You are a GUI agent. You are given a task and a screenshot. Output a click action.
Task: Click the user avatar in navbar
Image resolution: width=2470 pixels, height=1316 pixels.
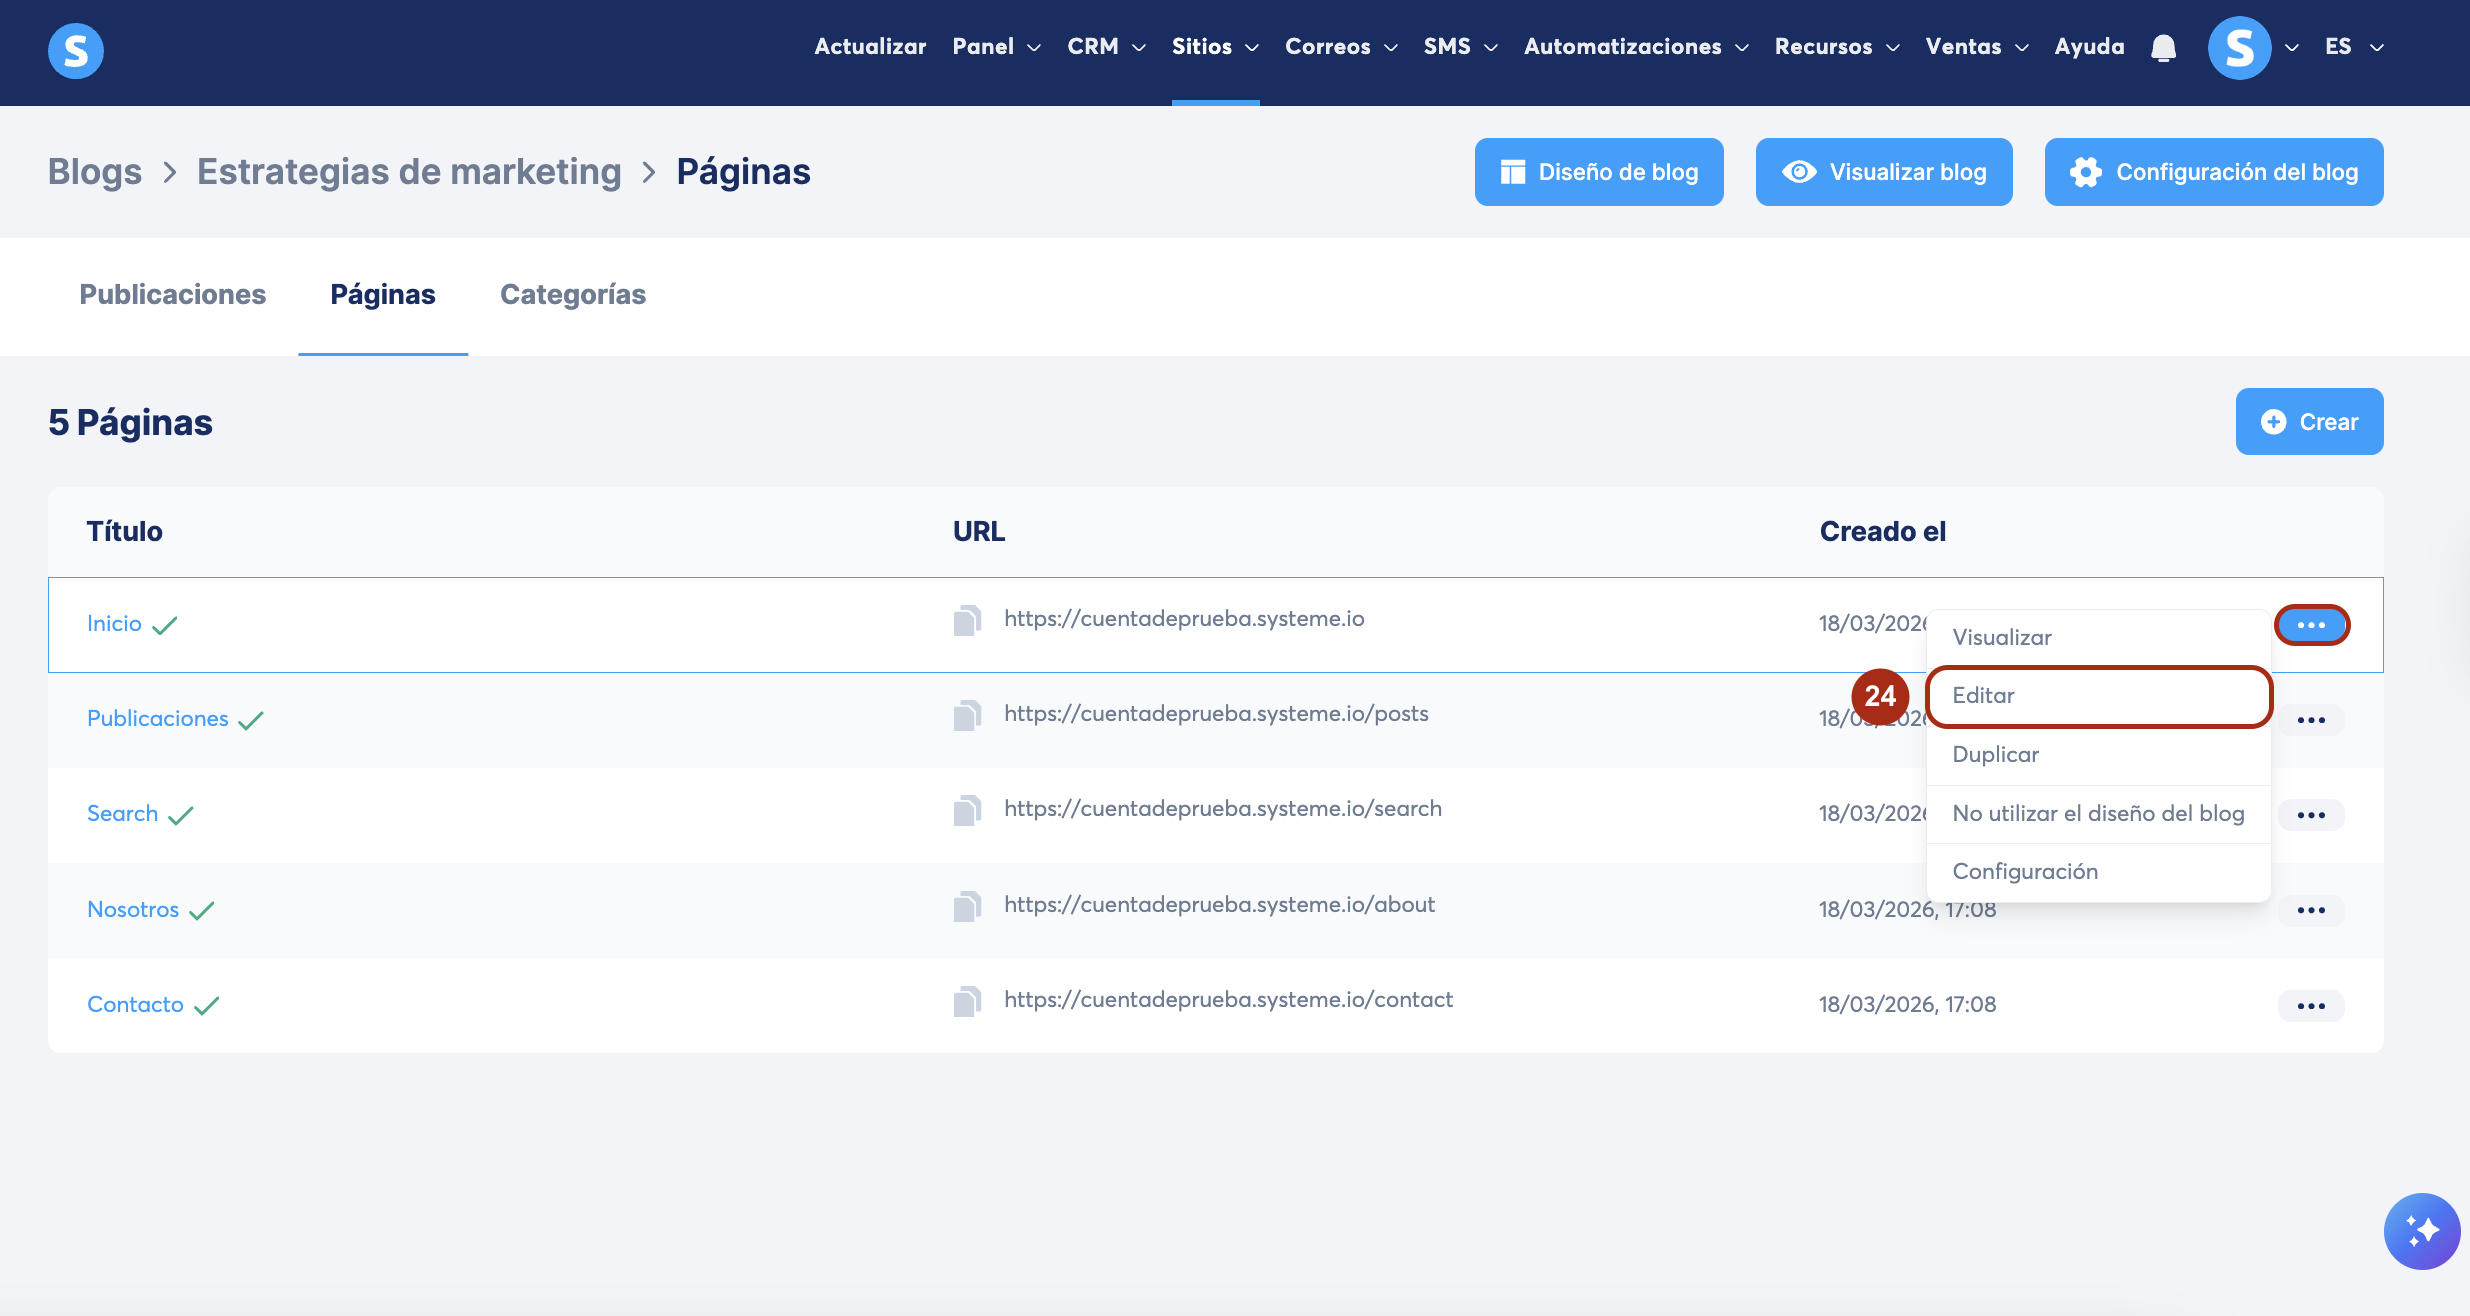(2239, 47)
